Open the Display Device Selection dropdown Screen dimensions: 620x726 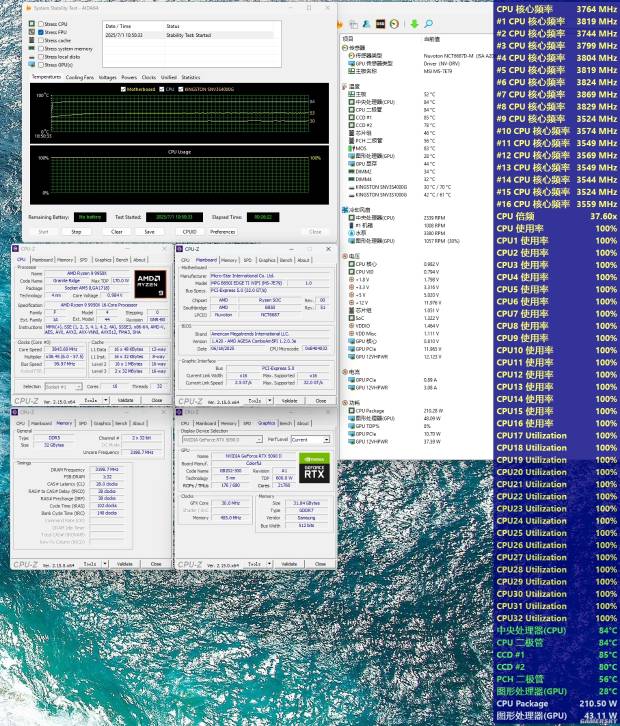coord(223,439)
